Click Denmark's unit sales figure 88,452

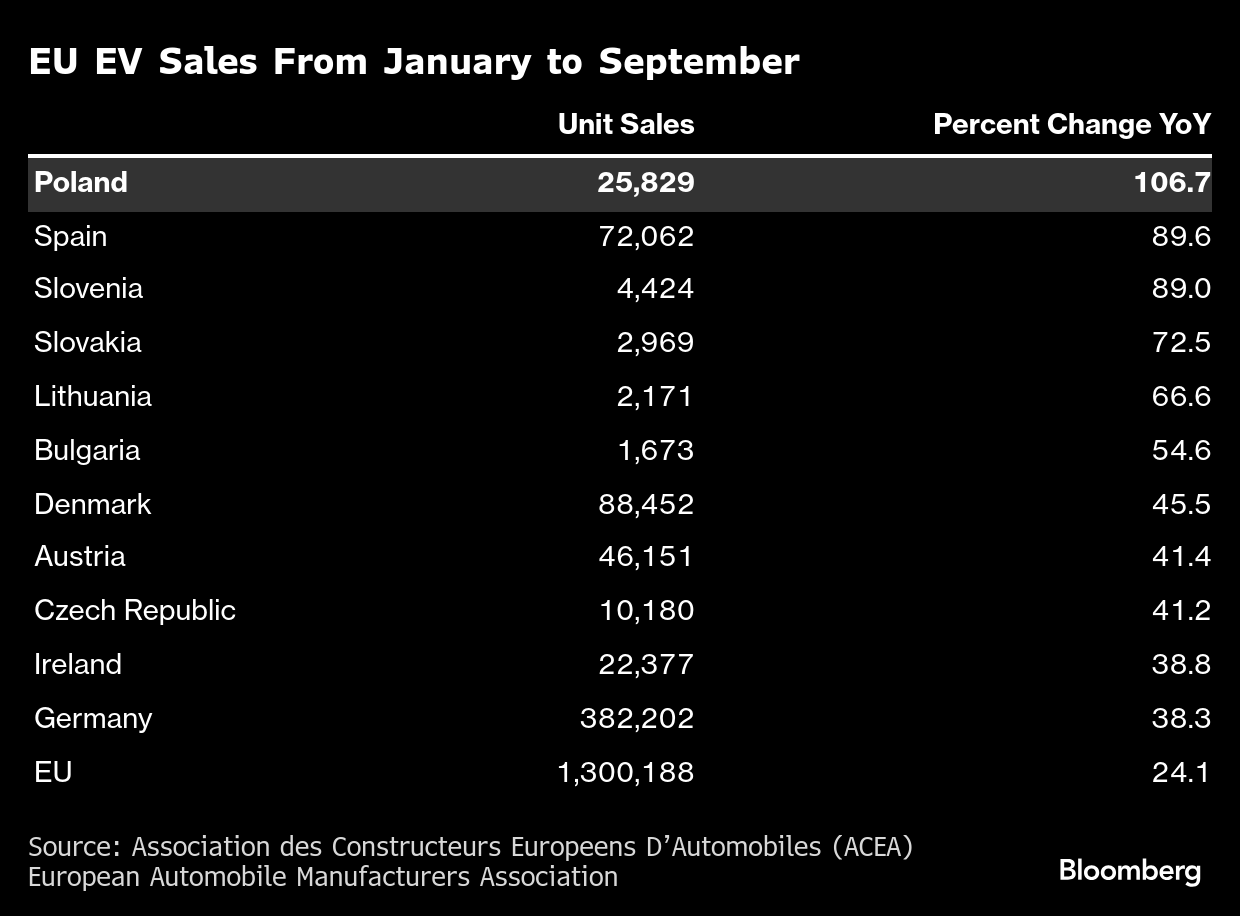[646, 504]
